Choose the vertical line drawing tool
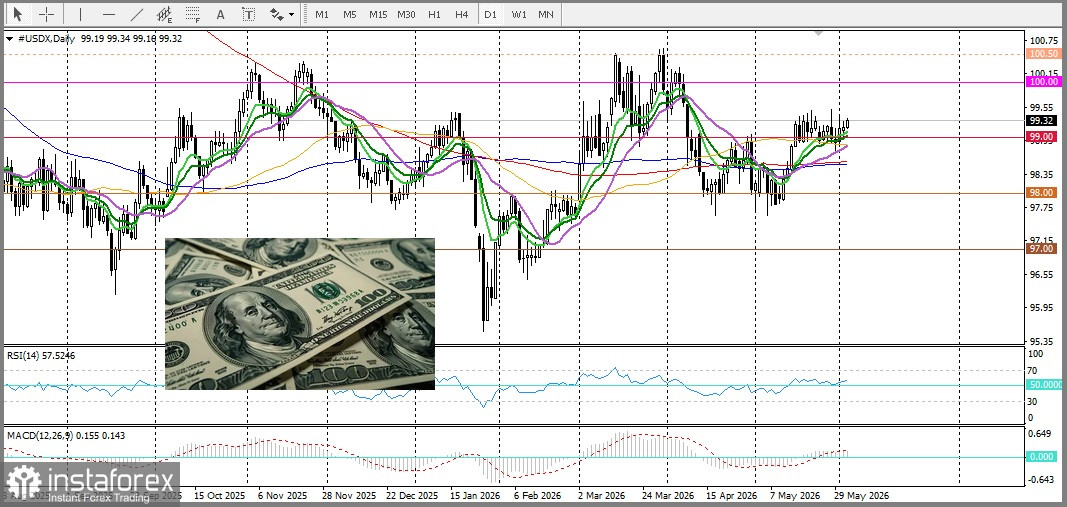This screenshot has width=1067, height=507. (x=81, y=14)
